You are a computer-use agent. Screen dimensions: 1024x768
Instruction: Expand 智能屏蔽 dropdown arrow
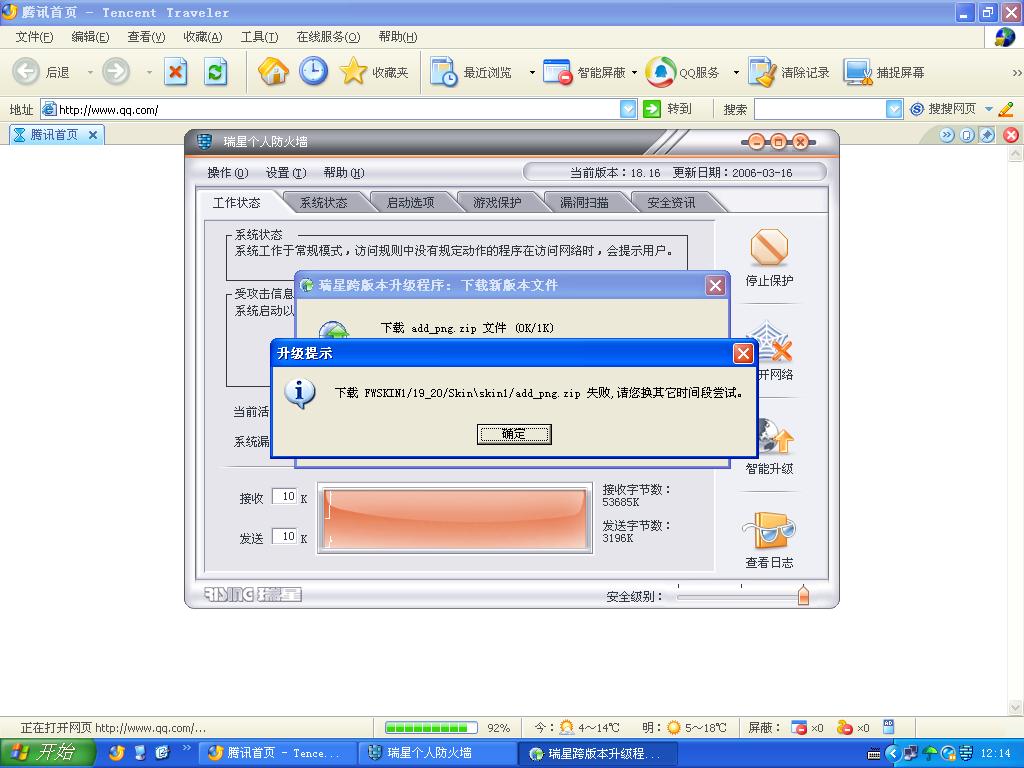click(x=634, y=72)
